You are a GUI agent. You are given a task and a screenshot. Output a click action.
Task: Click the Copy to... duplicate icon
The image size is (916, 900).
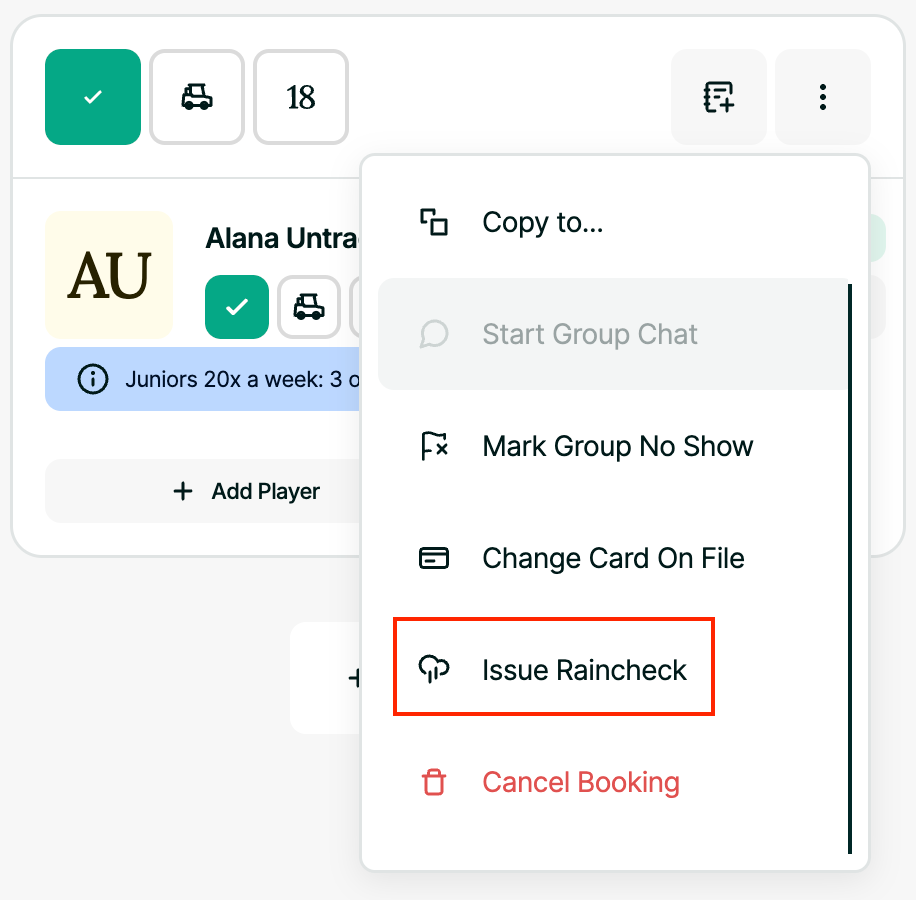pos(434,222)
